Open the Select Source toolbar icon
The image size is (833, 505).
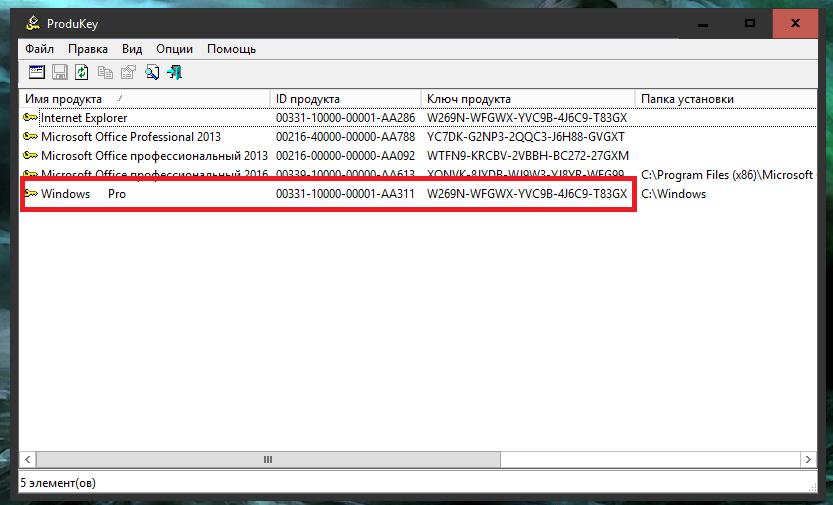pyautogui.click(x=37, y=72)
